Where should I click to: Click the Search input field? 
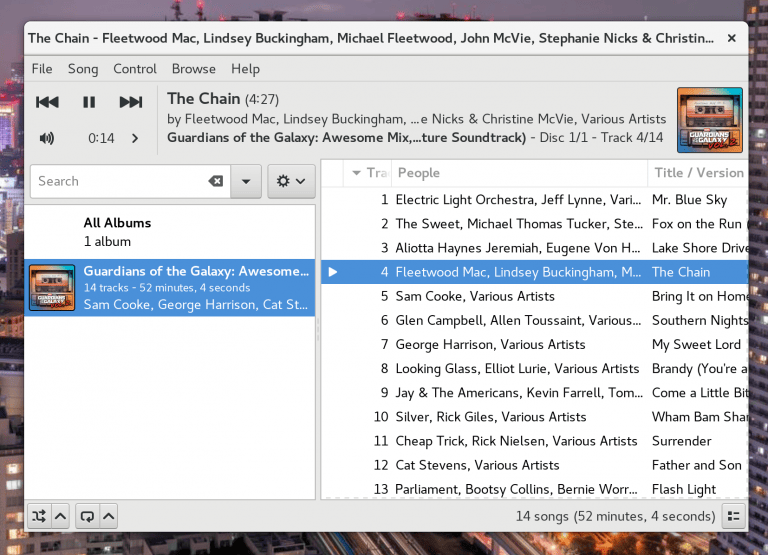120,181
